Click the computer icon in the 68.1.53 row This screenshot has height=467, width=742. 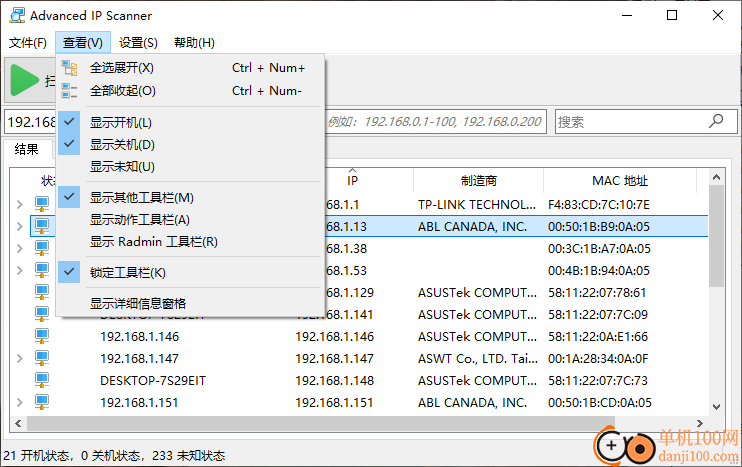point(42,270)
